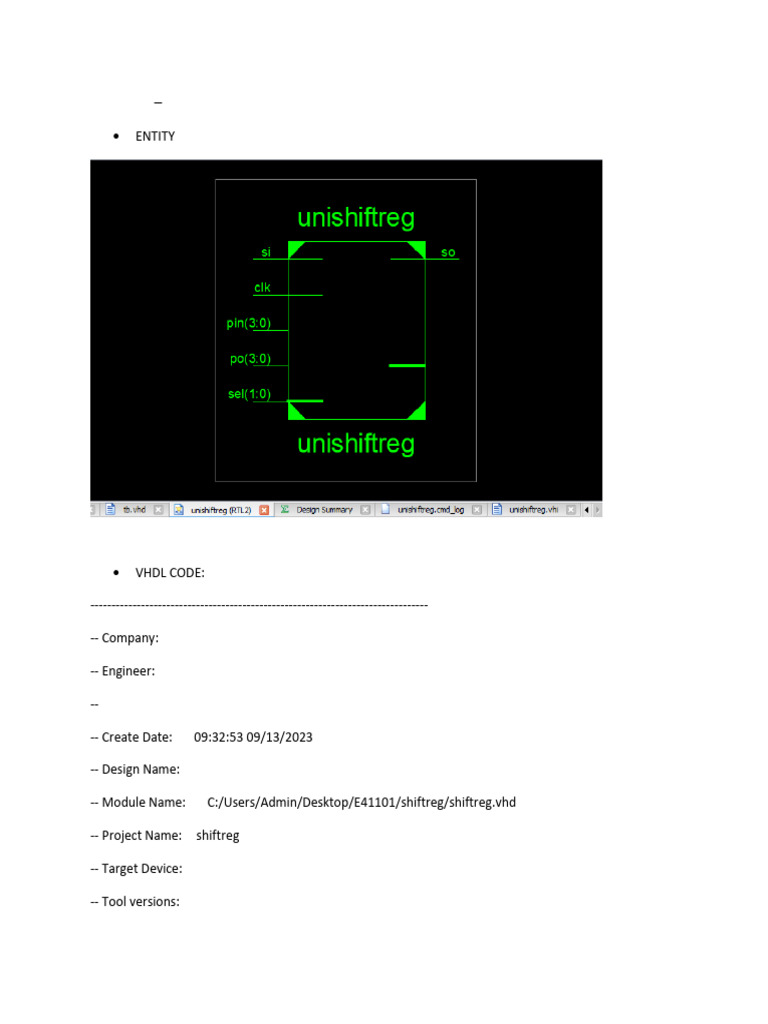Image resolution: width=768 pixels, height=1024 pixels.
Task: Select the bottom unishiftreg block label
Action: click(356, 443)
